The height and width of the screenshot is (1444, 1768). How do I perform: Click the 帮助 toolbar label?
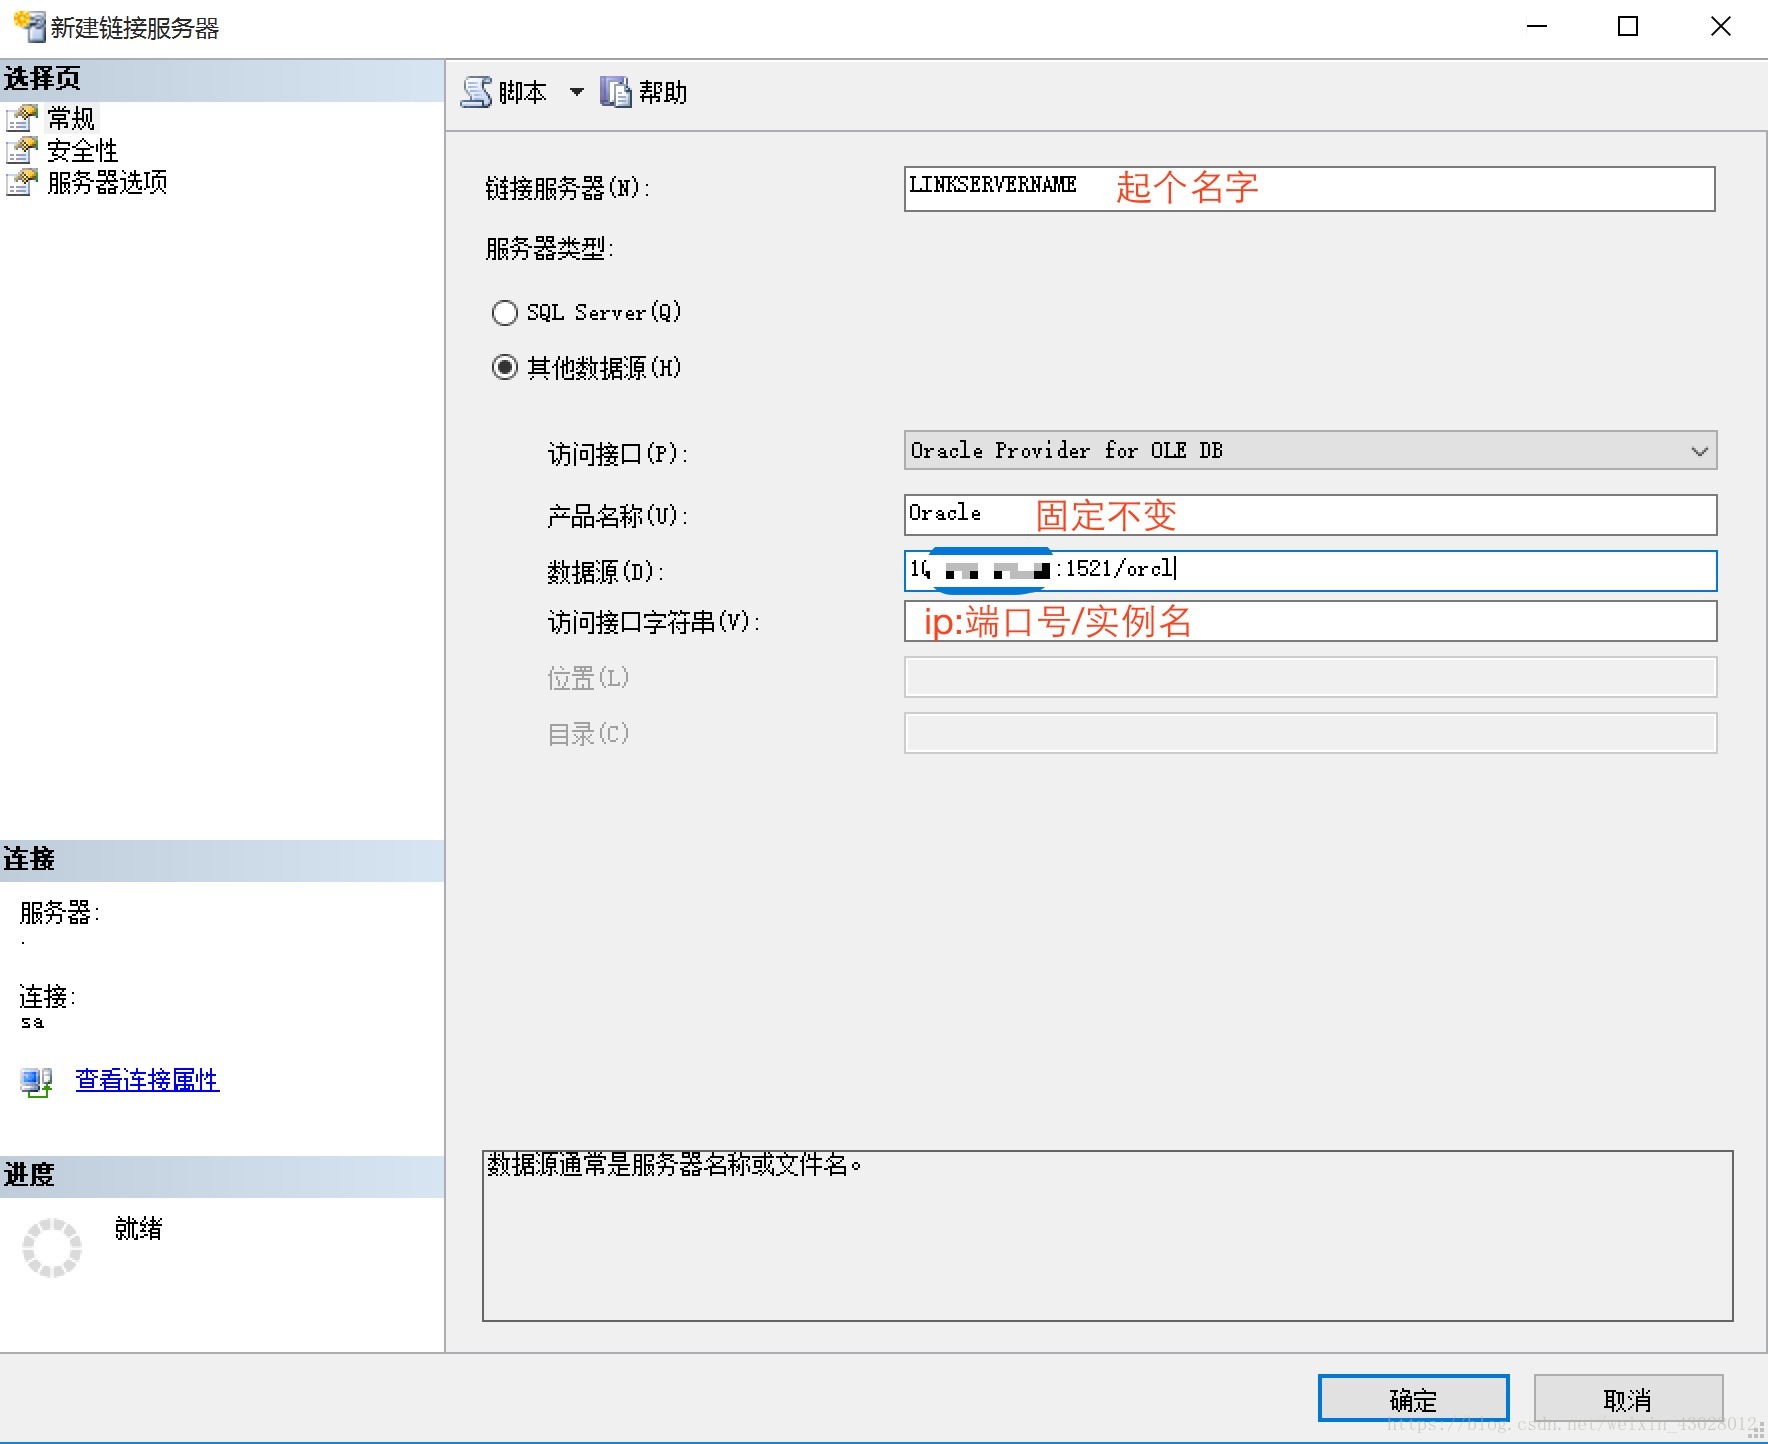[x=663, y=92]
